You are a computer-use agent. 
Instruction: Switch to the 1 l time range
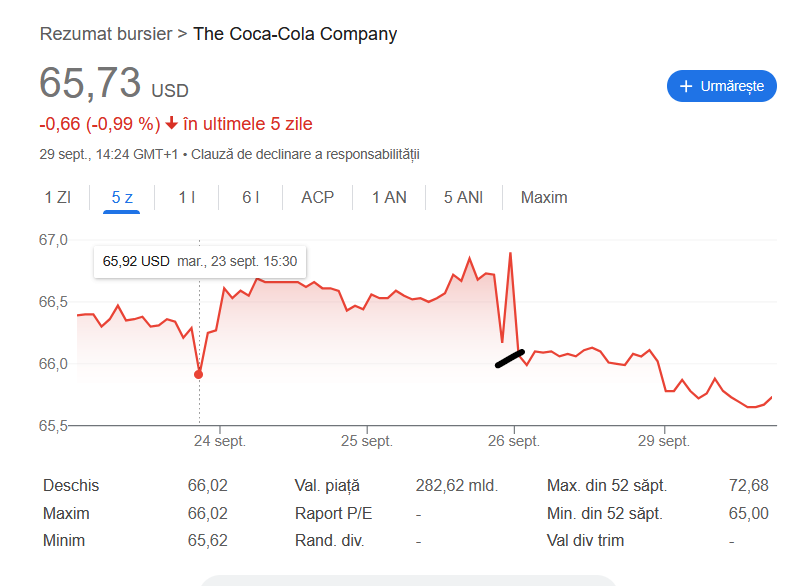coord(187,198)
